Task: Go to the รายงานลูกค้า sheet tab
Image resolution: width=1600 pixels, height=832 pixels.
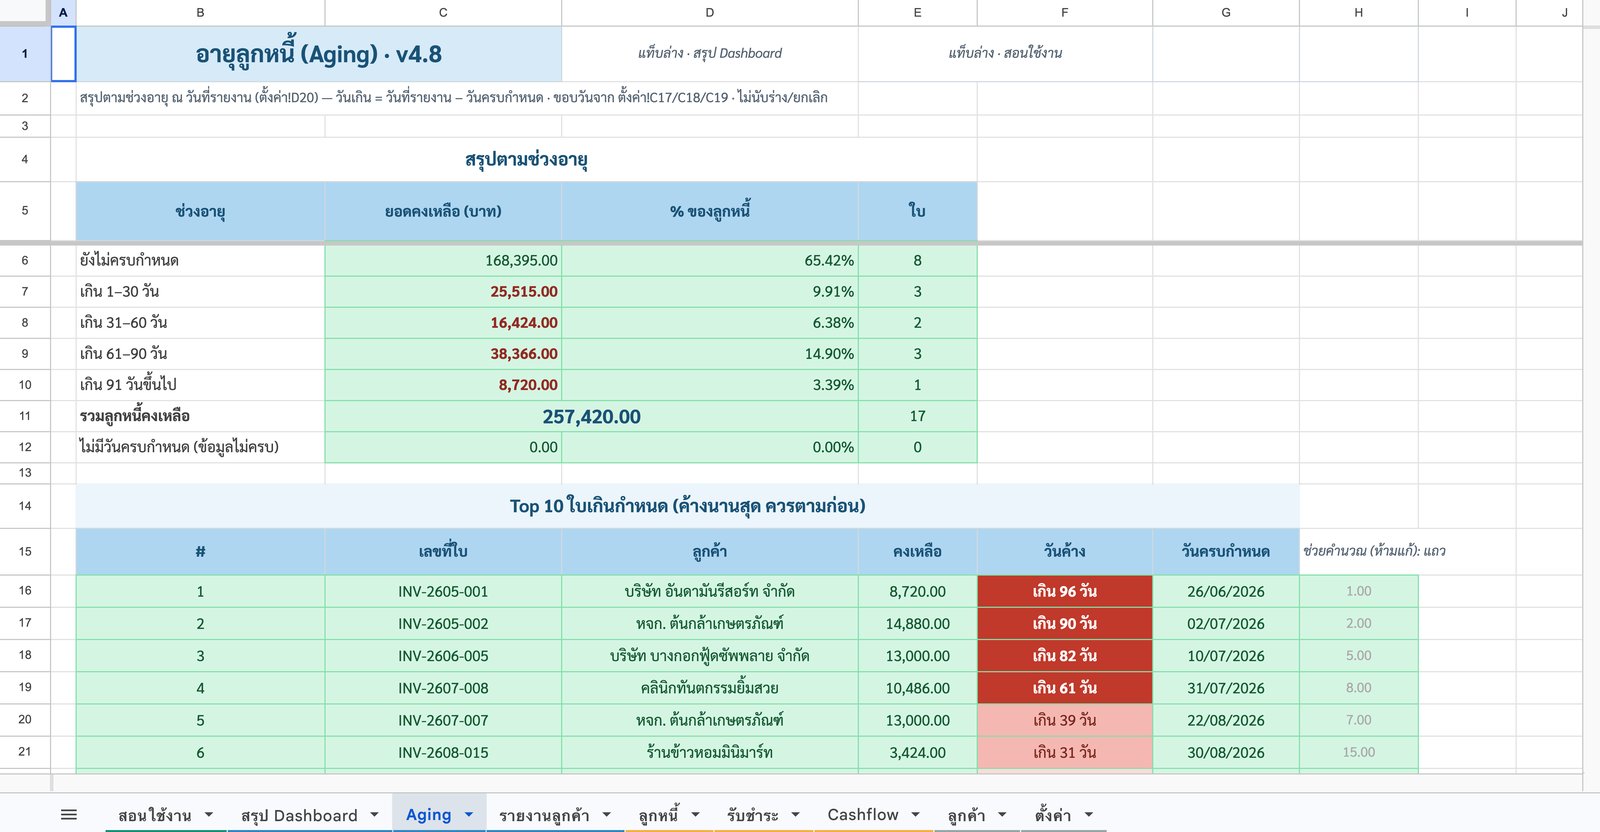Action: (x=544, y=815)
